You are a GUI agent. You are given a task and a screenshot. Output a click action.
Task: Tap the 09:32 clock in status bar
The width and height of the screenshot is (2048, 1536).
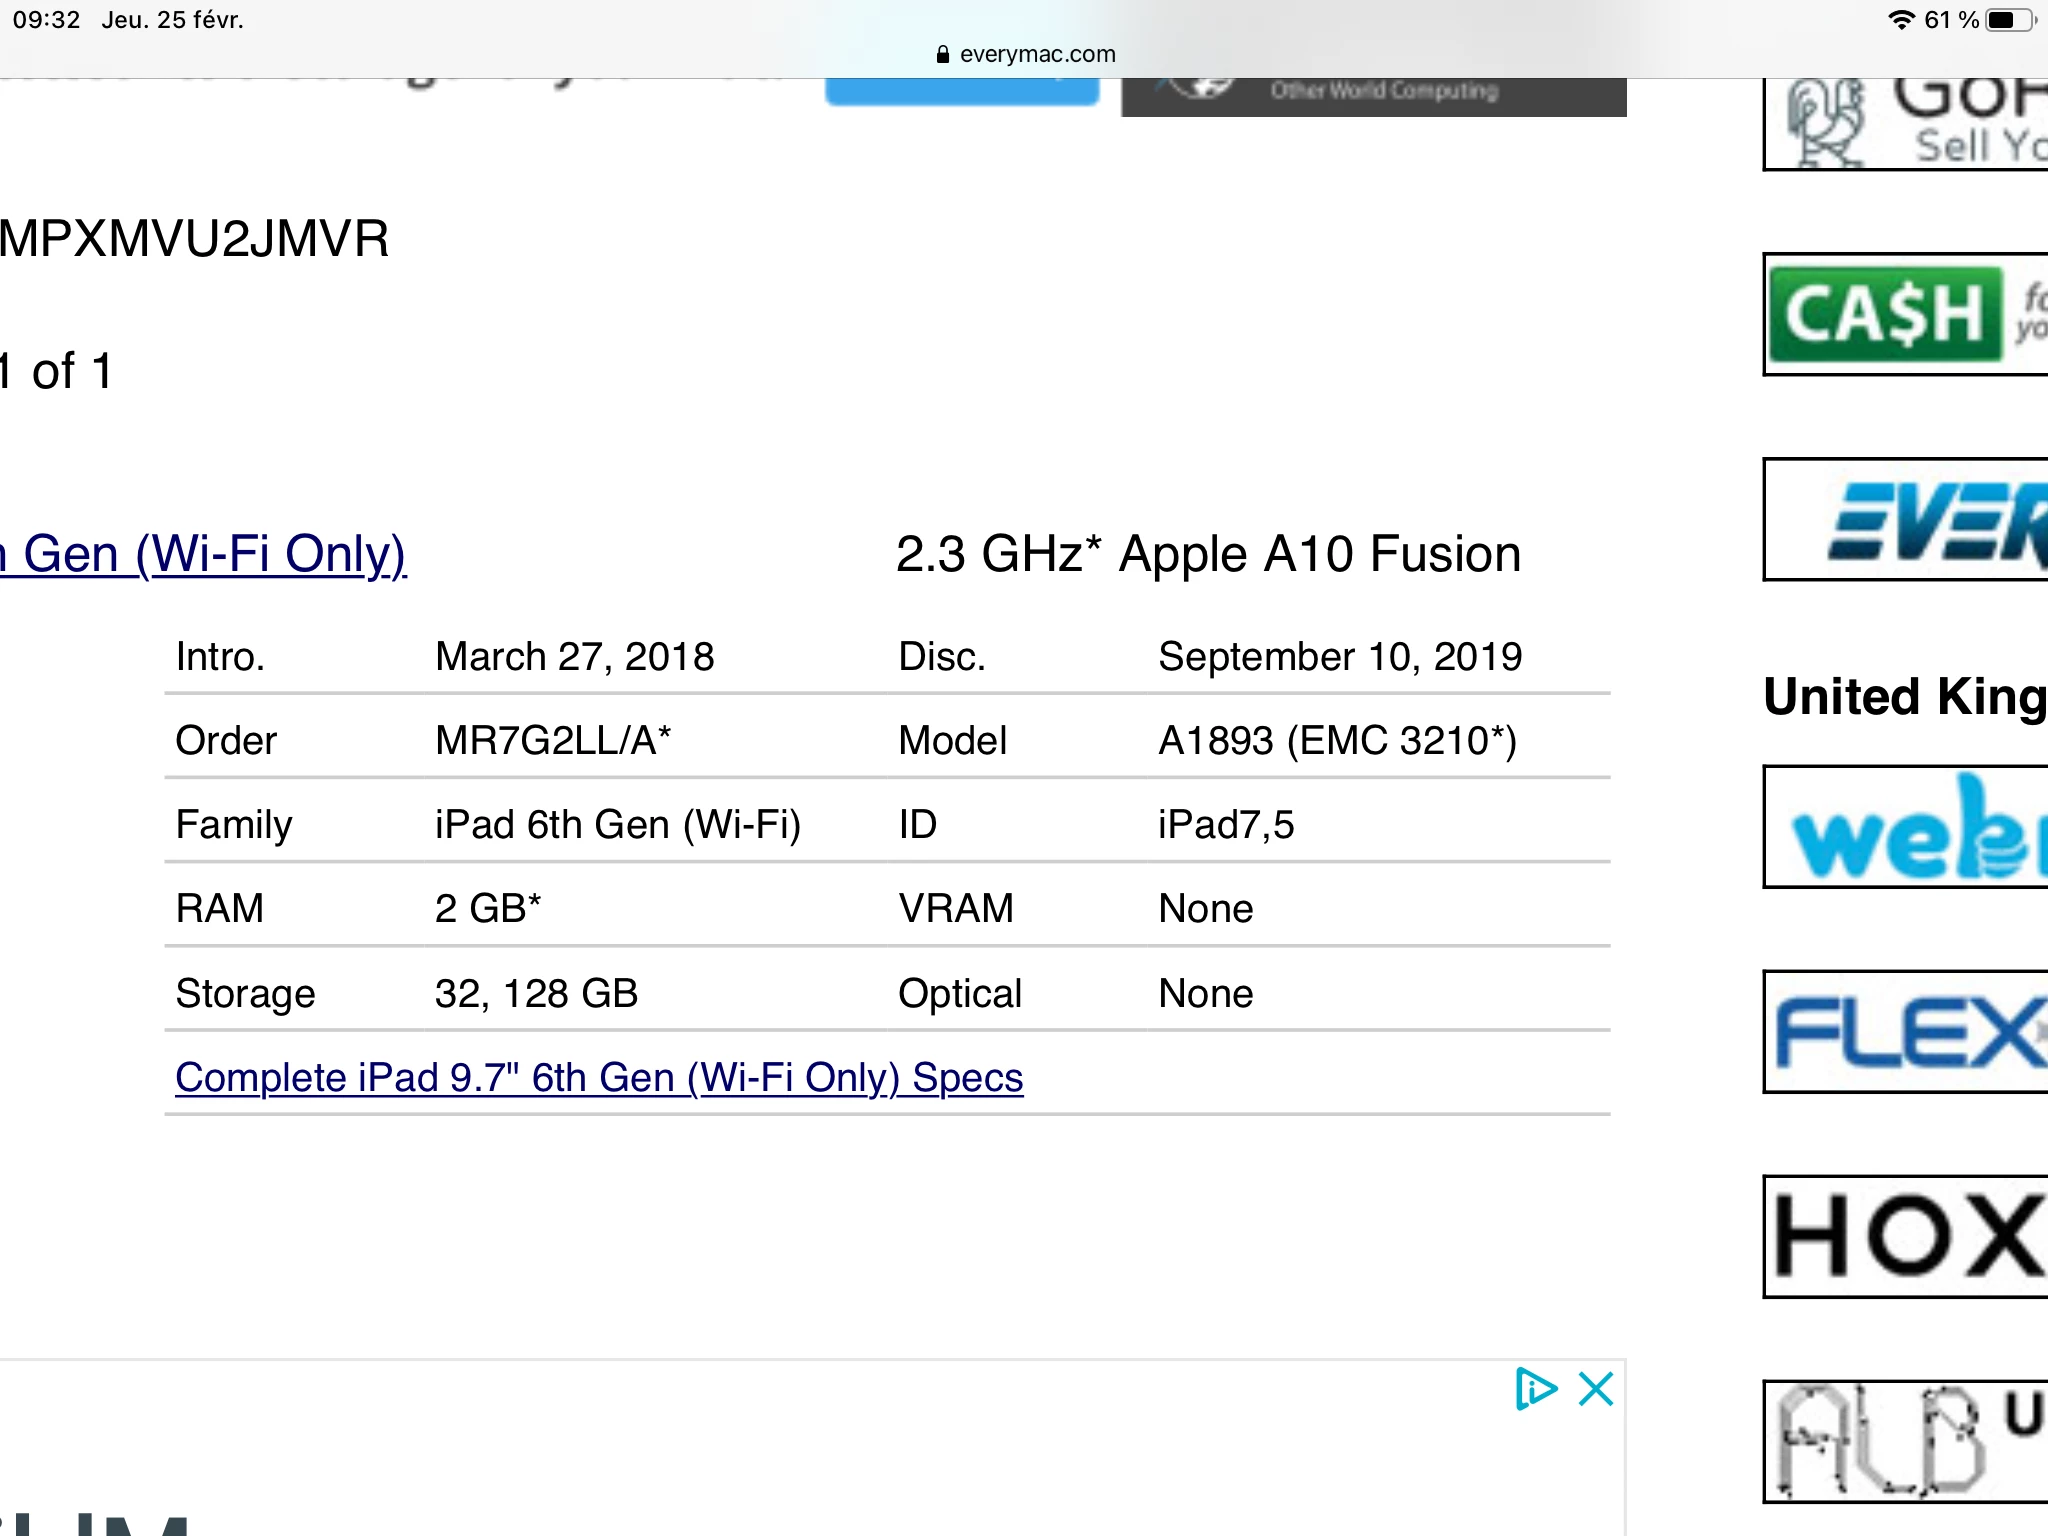[x=46, y=20]
